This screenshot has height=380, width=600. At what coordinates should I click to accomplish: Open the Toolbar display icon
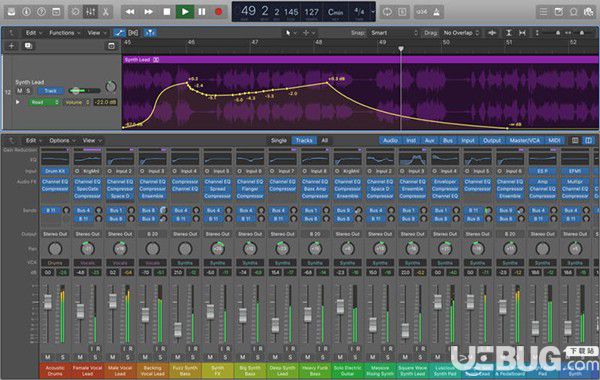(x=56, y=12)
